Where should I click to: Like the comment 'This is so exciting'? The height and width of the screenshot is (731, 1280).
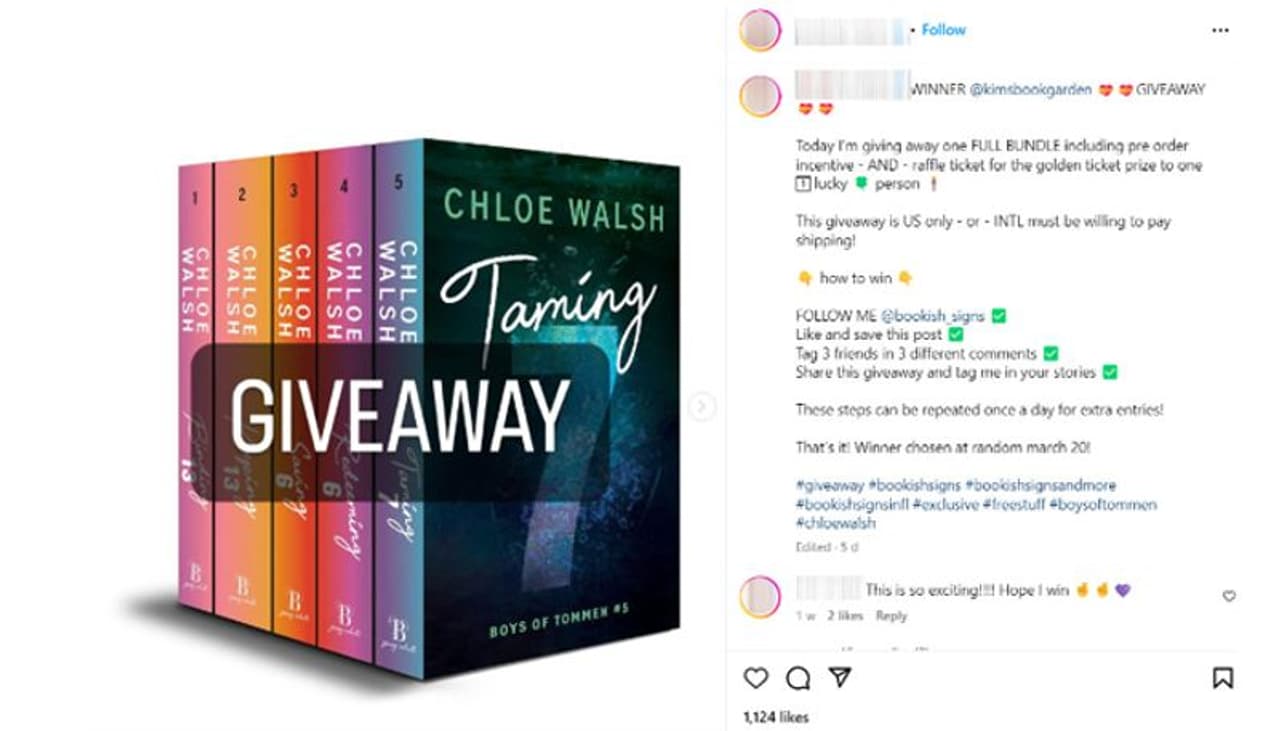coord(1229,596)
